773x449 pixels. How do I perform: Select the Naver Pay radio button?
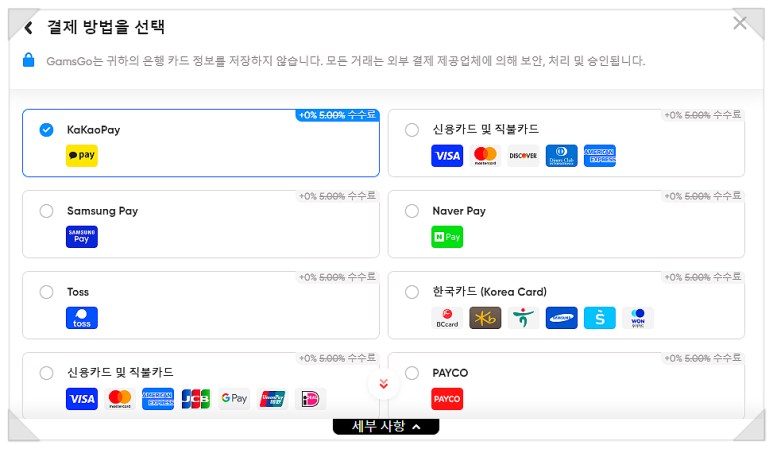(412, 211)
